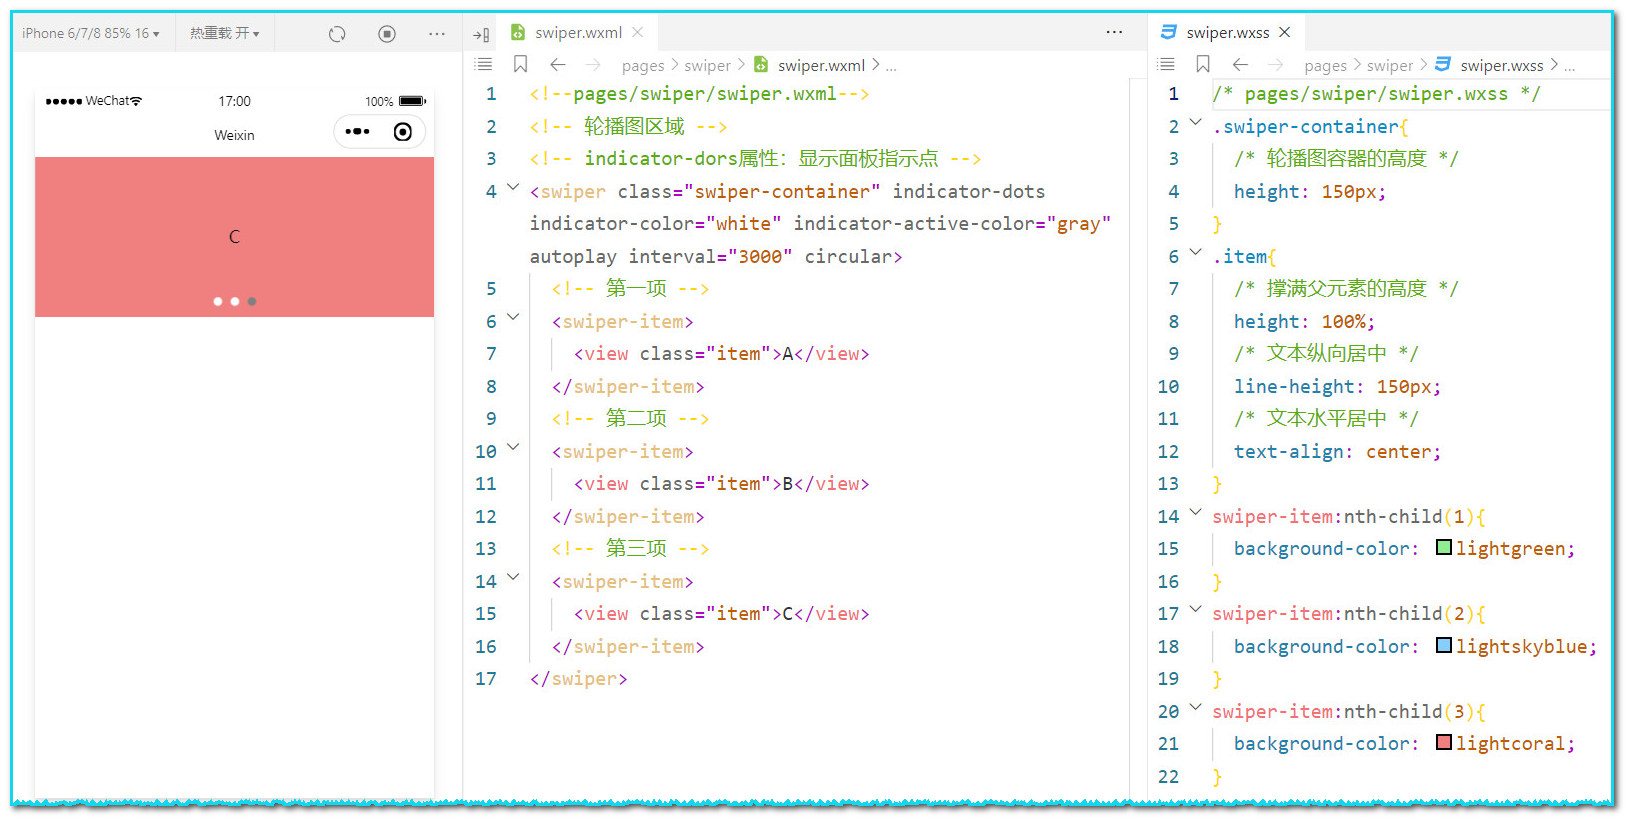Click the mini program capsule close circle
The height and width of the screenshot is (823, 1625).
tap(403, 132)
